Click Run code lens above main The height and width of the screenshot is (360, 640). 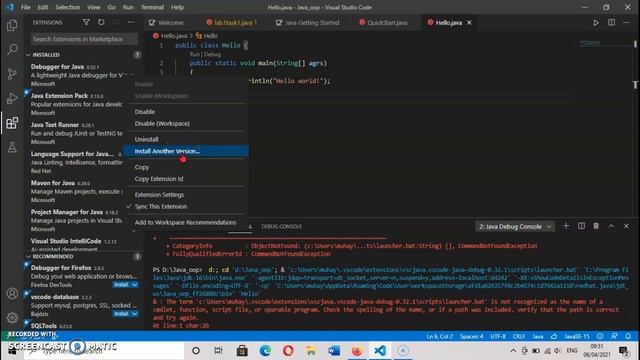coord(194,54)
